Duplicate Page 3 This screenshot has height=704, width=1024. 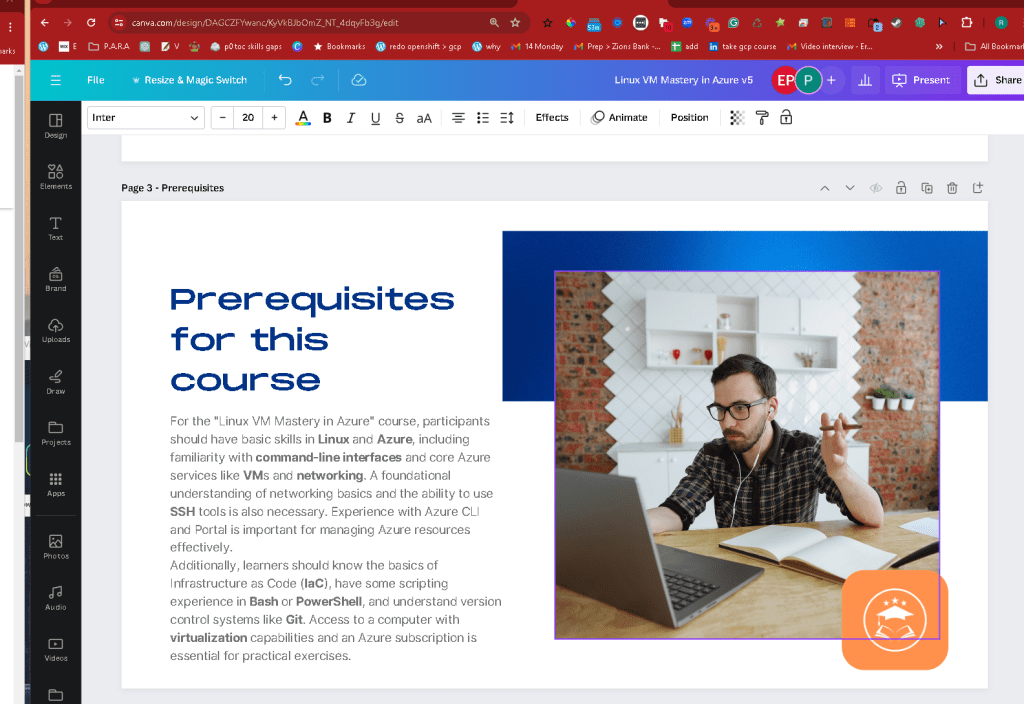coord(927,188)
